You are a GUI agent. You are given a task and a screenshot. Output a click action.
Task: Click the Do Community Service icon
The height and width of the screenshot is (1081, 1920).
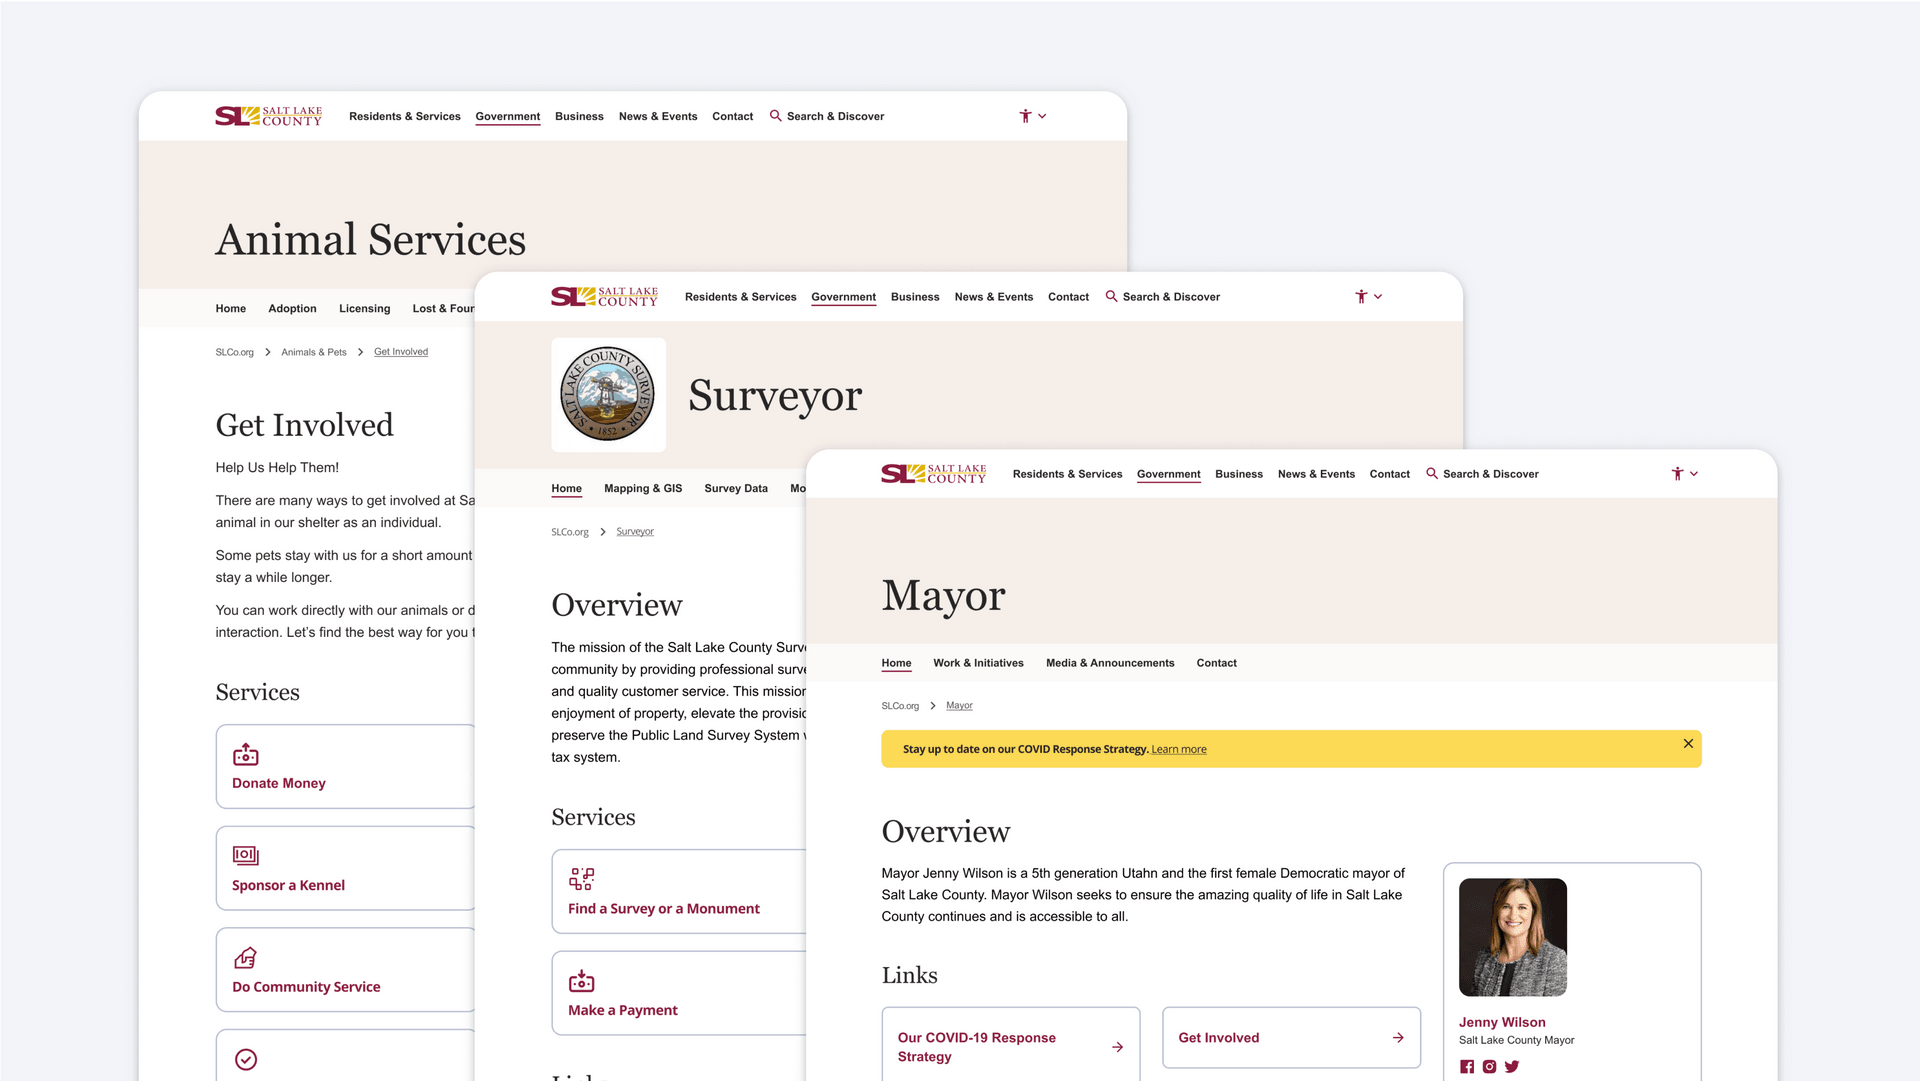[245, 958]
